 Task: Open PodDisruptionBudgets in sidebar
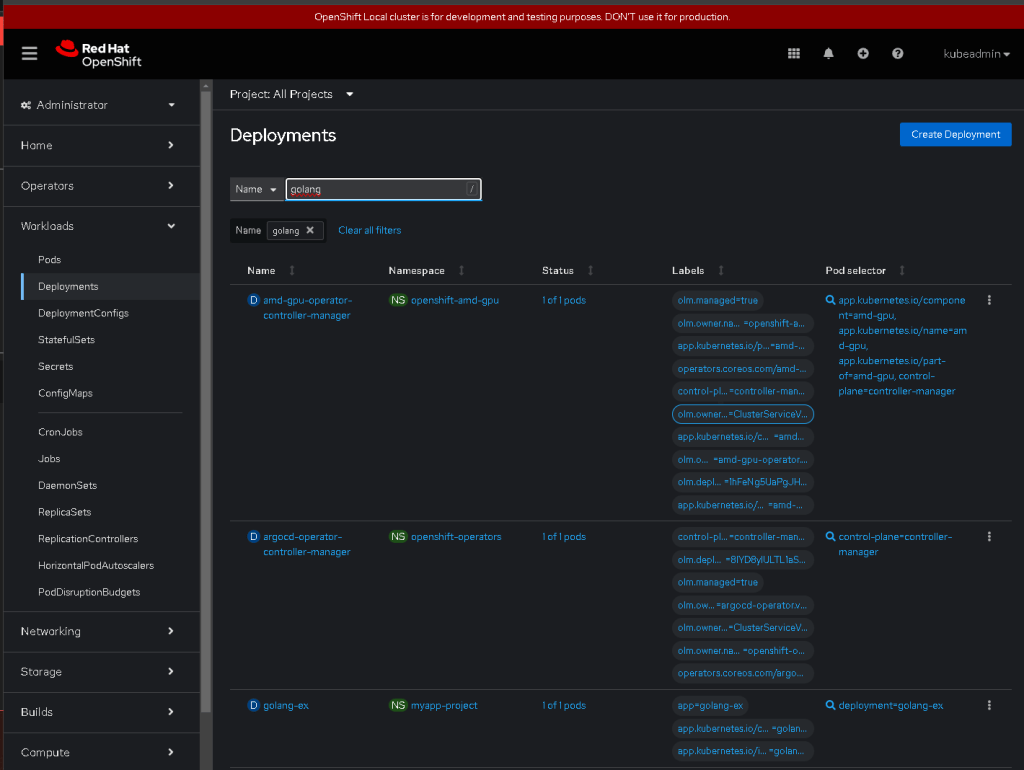point(89,592)
